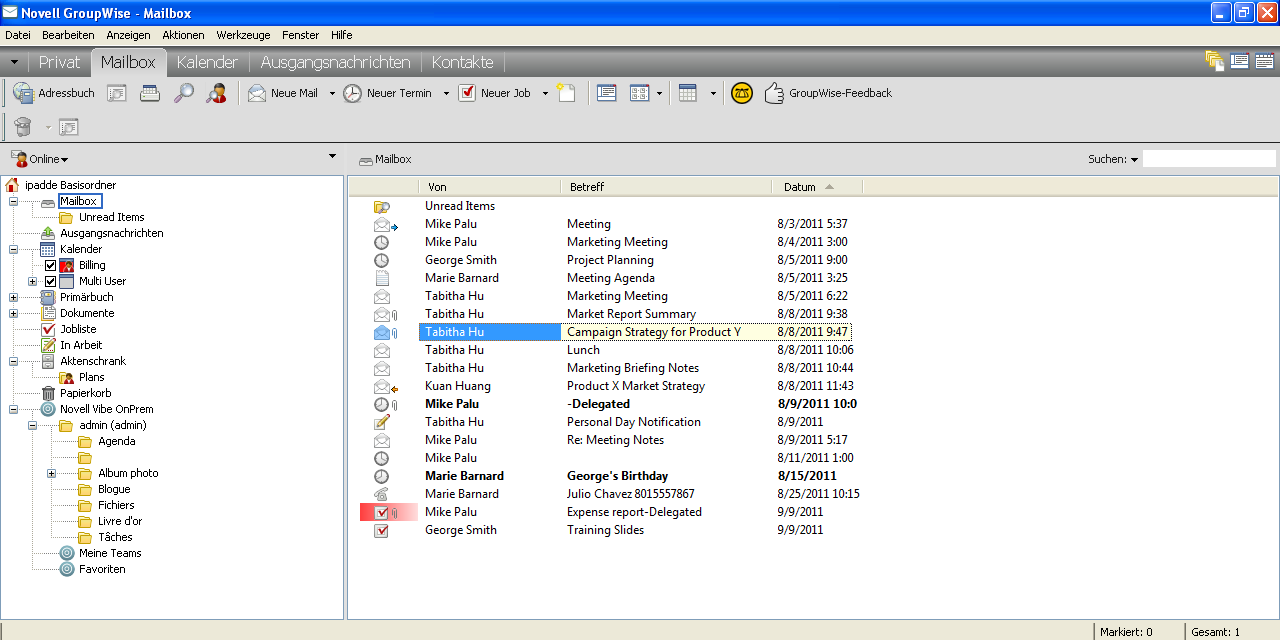Collapse the Novell Vibe OnPrem node
This screenshot has width=1280, height=640.
click(x=13, y=409)
